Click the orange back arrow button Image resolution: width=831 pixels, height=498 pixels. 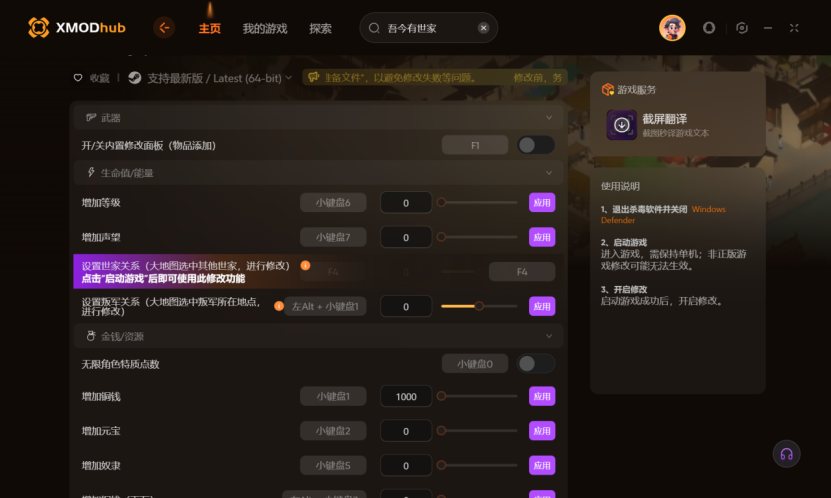[x=164, y=28]
